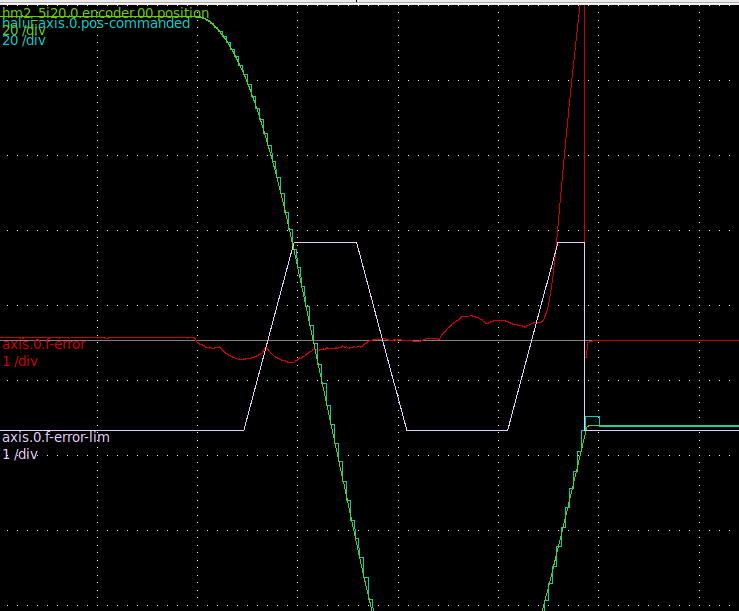This screenshot has height=611, width=739.
Task: Click the hm2_5i20.0.encoder.00.position trace label
Action: pyautogui.click(x=106, y=13)
